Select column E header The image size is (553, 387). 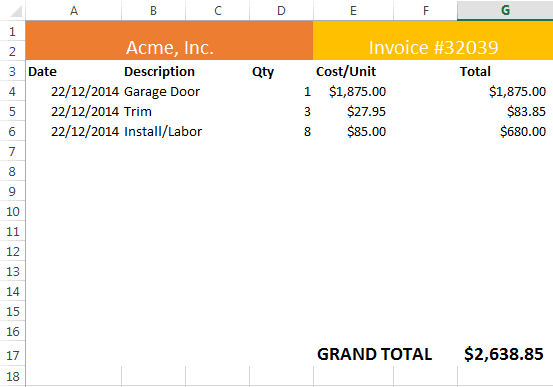pos(353,11)
